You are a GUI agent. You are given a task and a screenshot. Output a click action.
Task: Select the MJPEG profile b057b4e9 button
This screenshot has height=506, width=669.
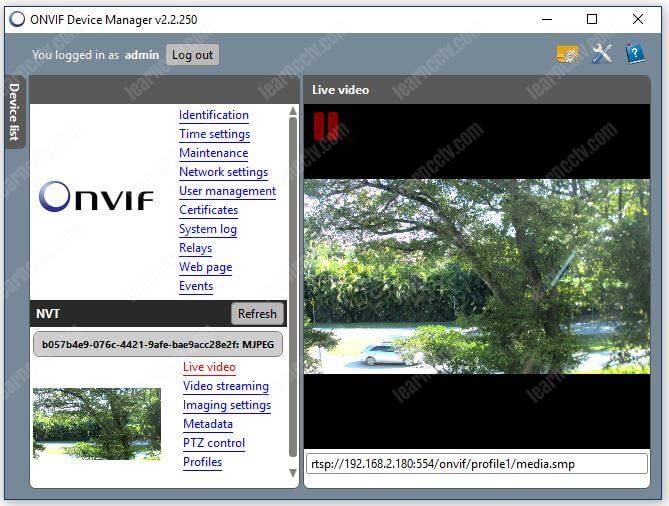click(158, 344)
